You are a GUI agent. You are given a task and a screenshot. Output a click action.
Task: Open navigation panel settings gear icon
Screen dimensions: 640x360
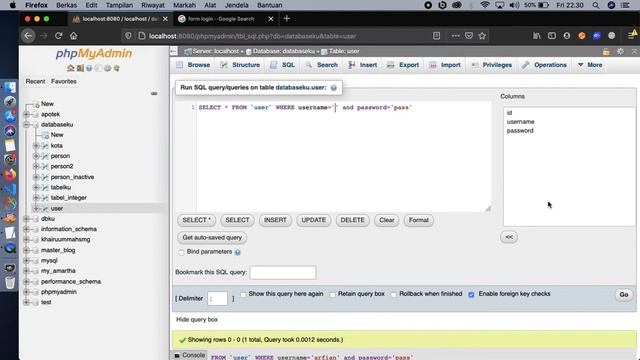107,68
